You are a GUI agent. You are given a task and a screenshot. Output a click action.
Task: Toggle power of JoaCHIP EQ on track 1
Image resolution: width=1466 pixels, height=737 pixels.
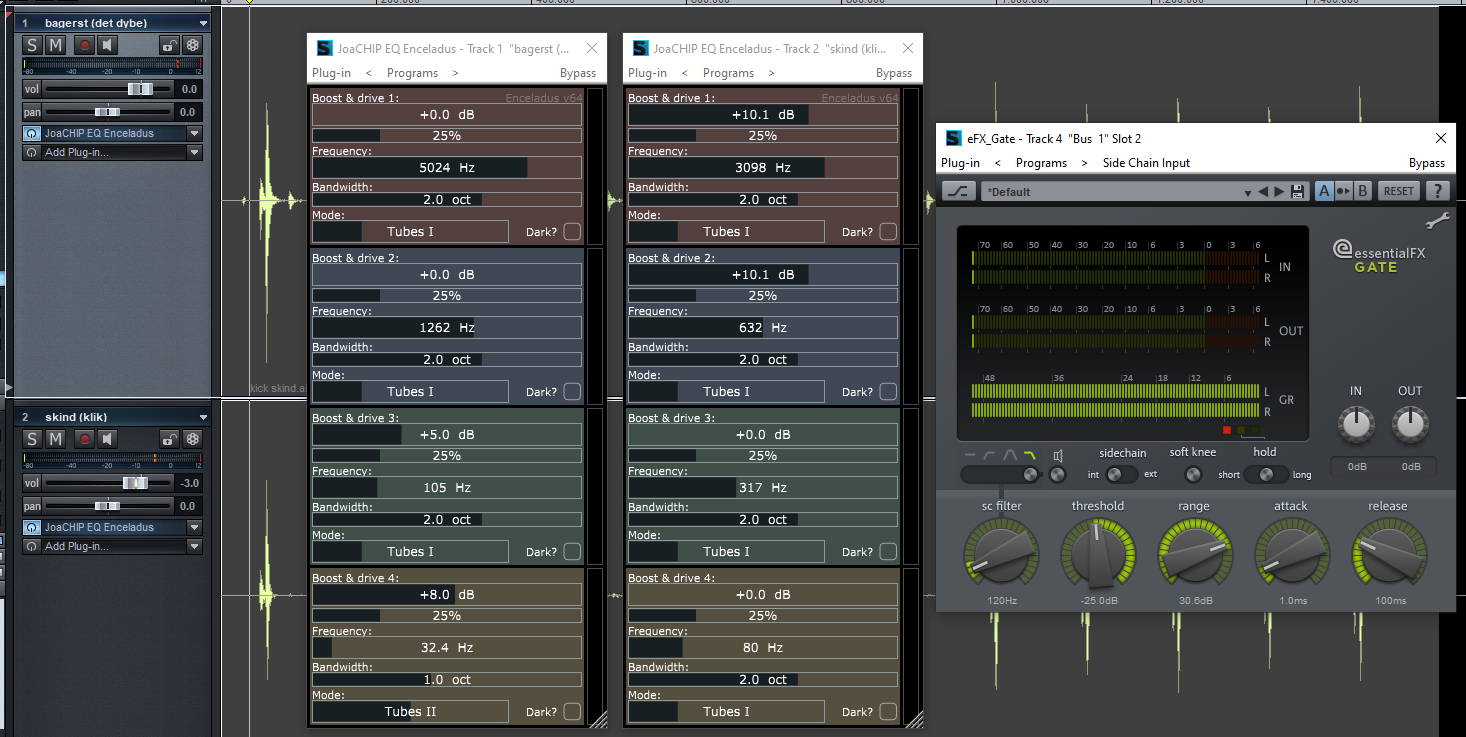pos(32,133)
